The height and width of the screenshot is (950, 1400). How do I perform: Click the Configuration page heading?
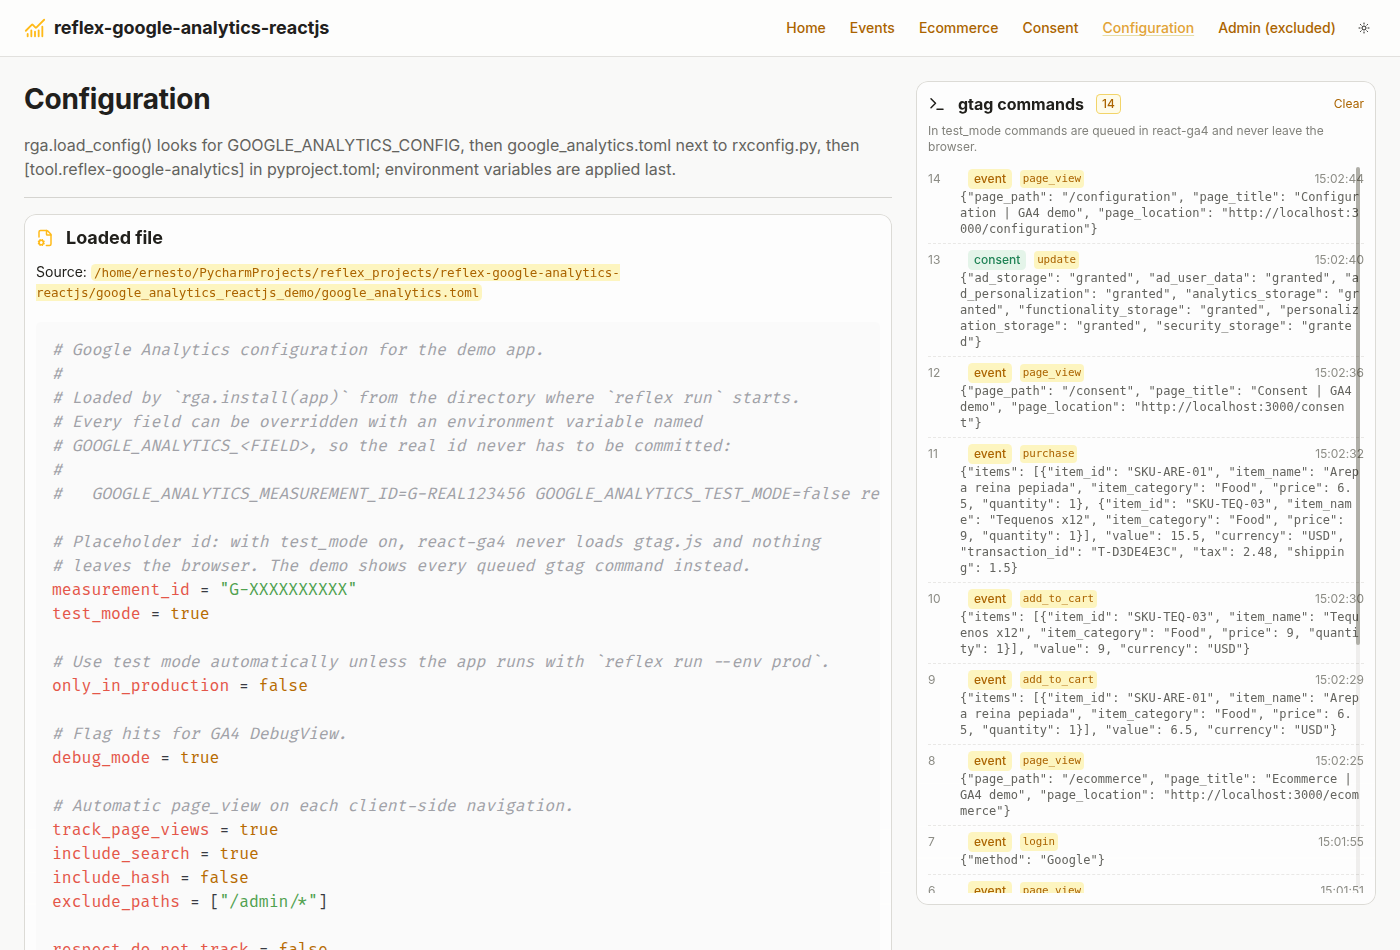pyautogui.click(x=117, y=99)
